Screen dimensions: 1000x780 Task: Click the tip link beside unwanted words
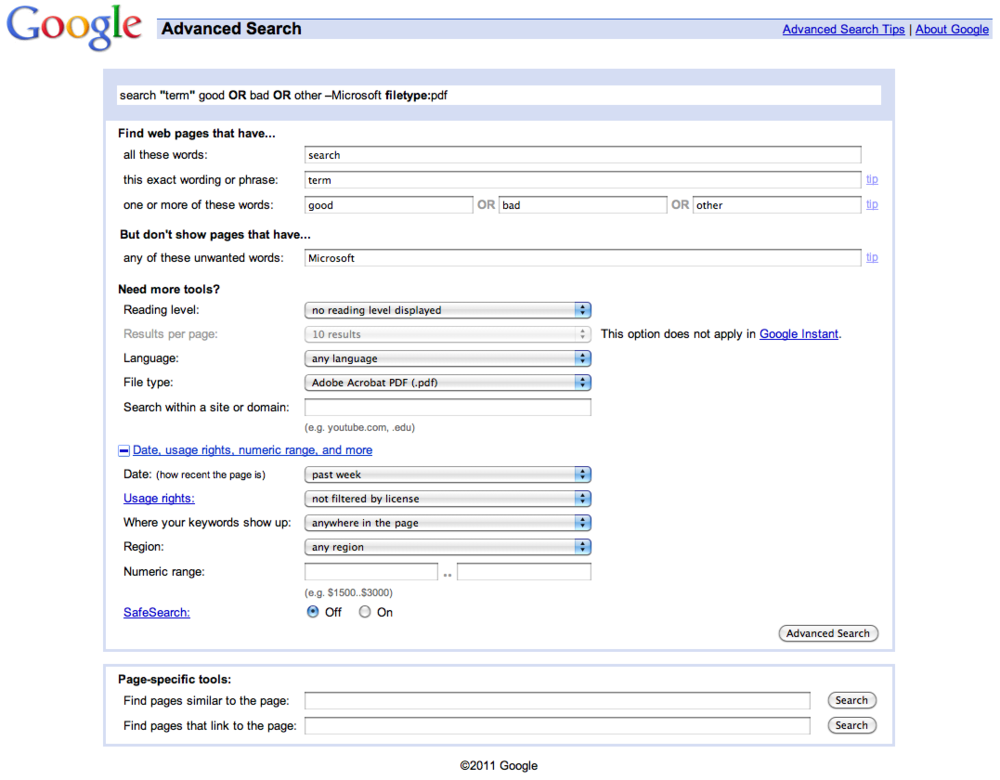(872, 257)
